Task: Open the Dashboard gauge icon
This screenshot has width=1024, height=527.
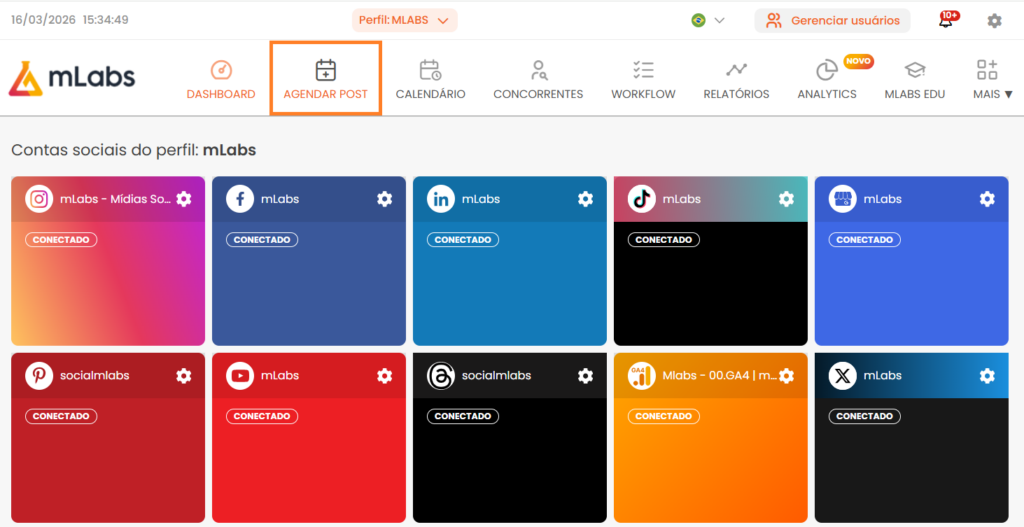Action: click(x=221, y=70)
